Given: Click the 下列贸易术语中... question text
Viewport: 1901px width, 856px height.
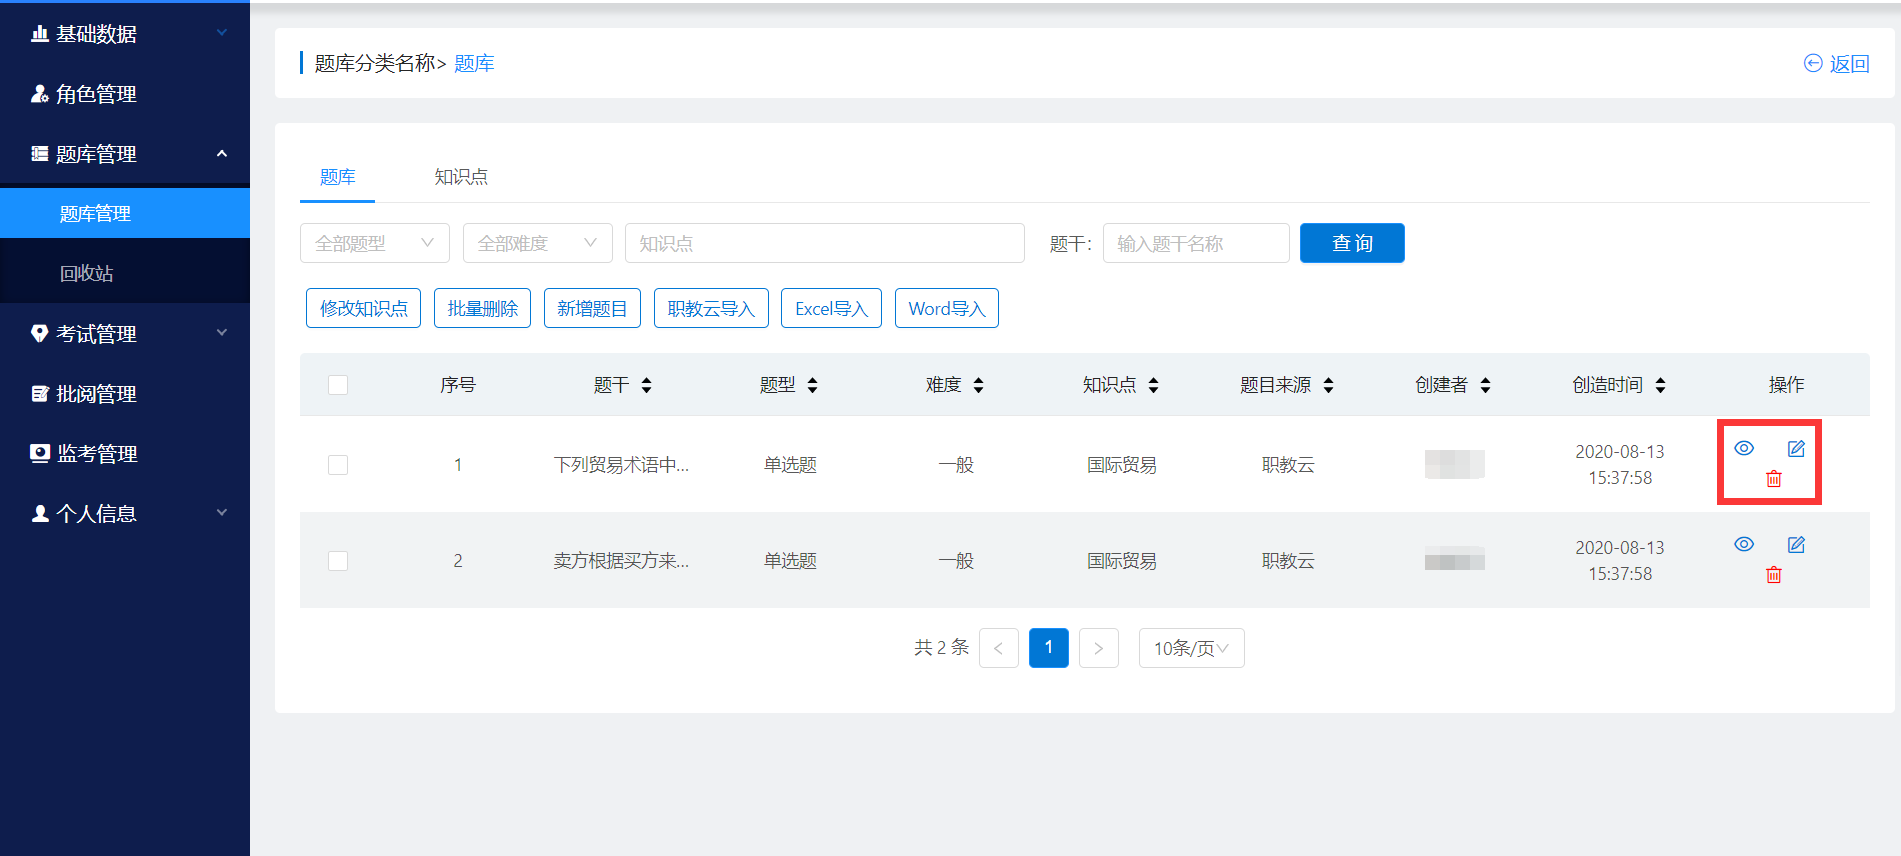Looking at the screenshot, I should click(621, 465).
